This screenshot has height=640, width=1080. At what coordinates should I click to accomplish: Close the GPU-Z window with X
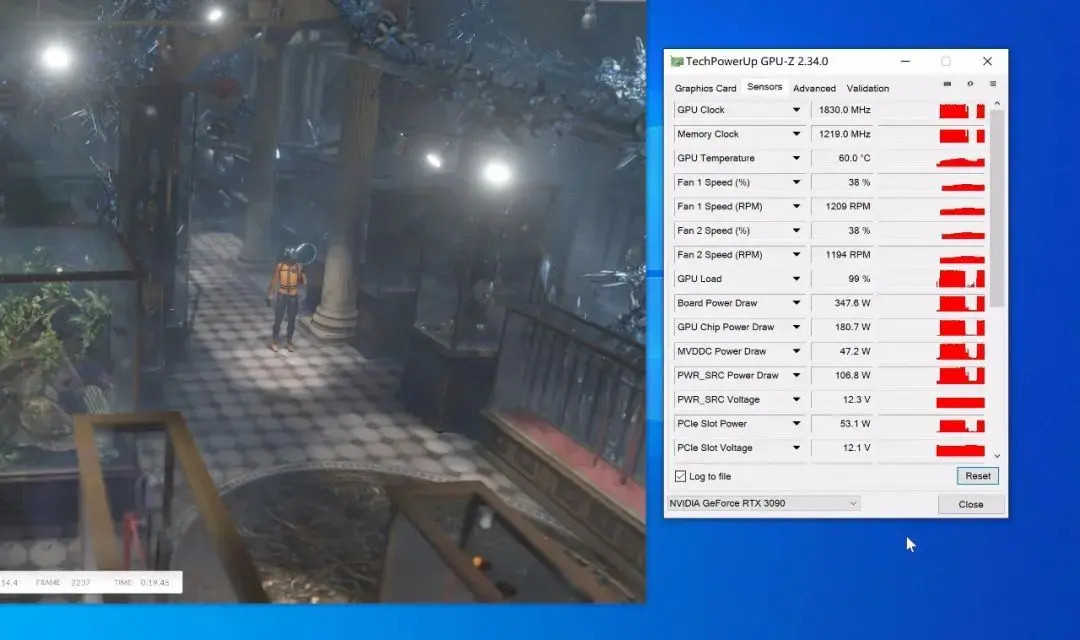click(987, 61)
